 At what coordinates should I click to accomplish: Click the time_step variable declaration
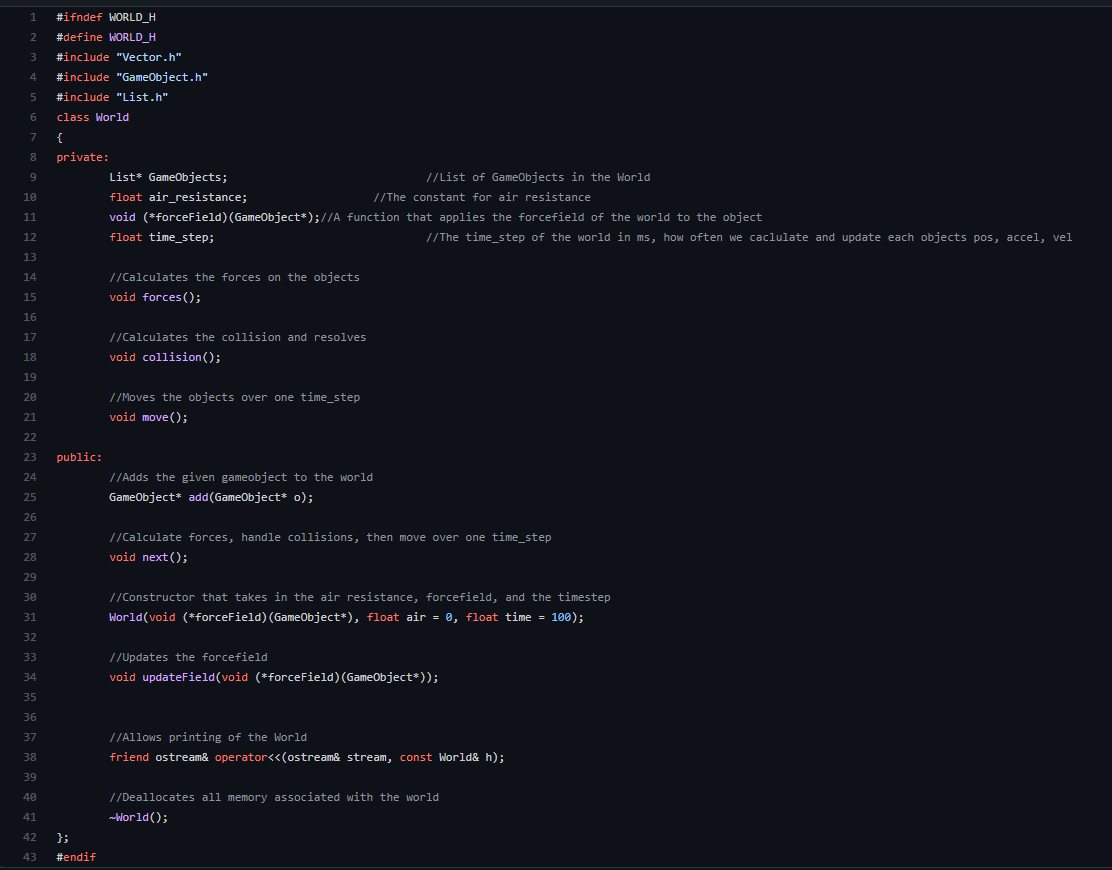click(x=178, y=238)
